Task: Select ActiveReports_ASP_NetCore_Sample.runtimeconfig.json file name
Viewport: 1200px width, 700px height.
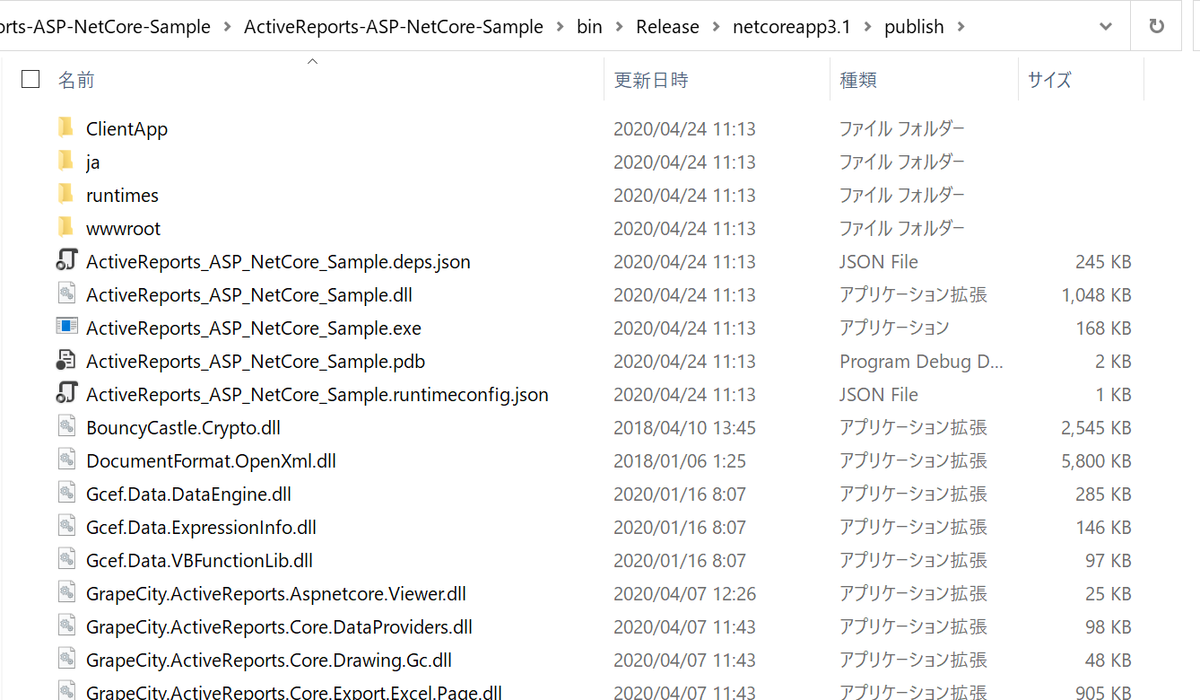Action: [x=317, y=394]
